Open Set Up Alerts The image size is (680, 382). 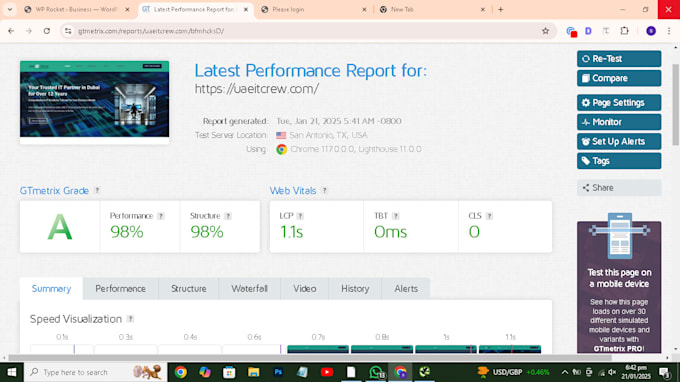click(619, 141)
